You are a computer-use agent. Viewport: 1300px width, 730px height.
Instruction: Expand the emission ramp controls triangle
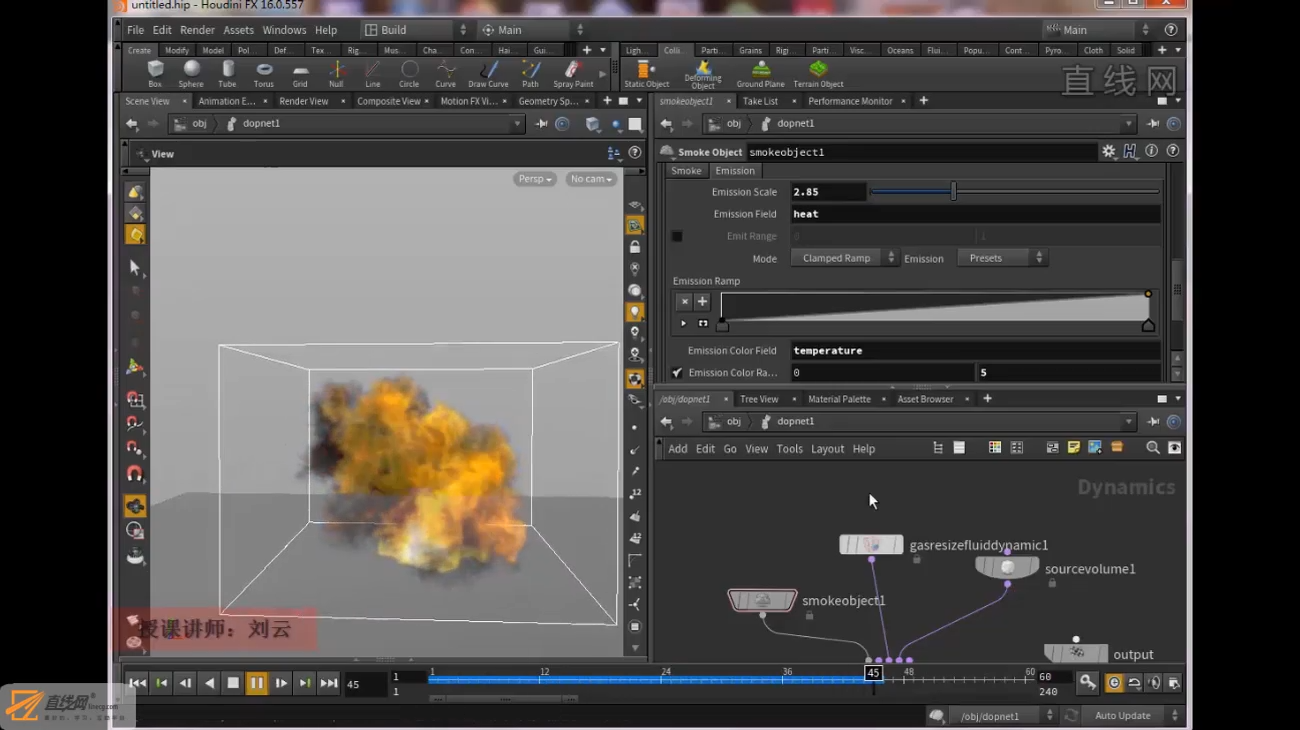coord(684,323)
